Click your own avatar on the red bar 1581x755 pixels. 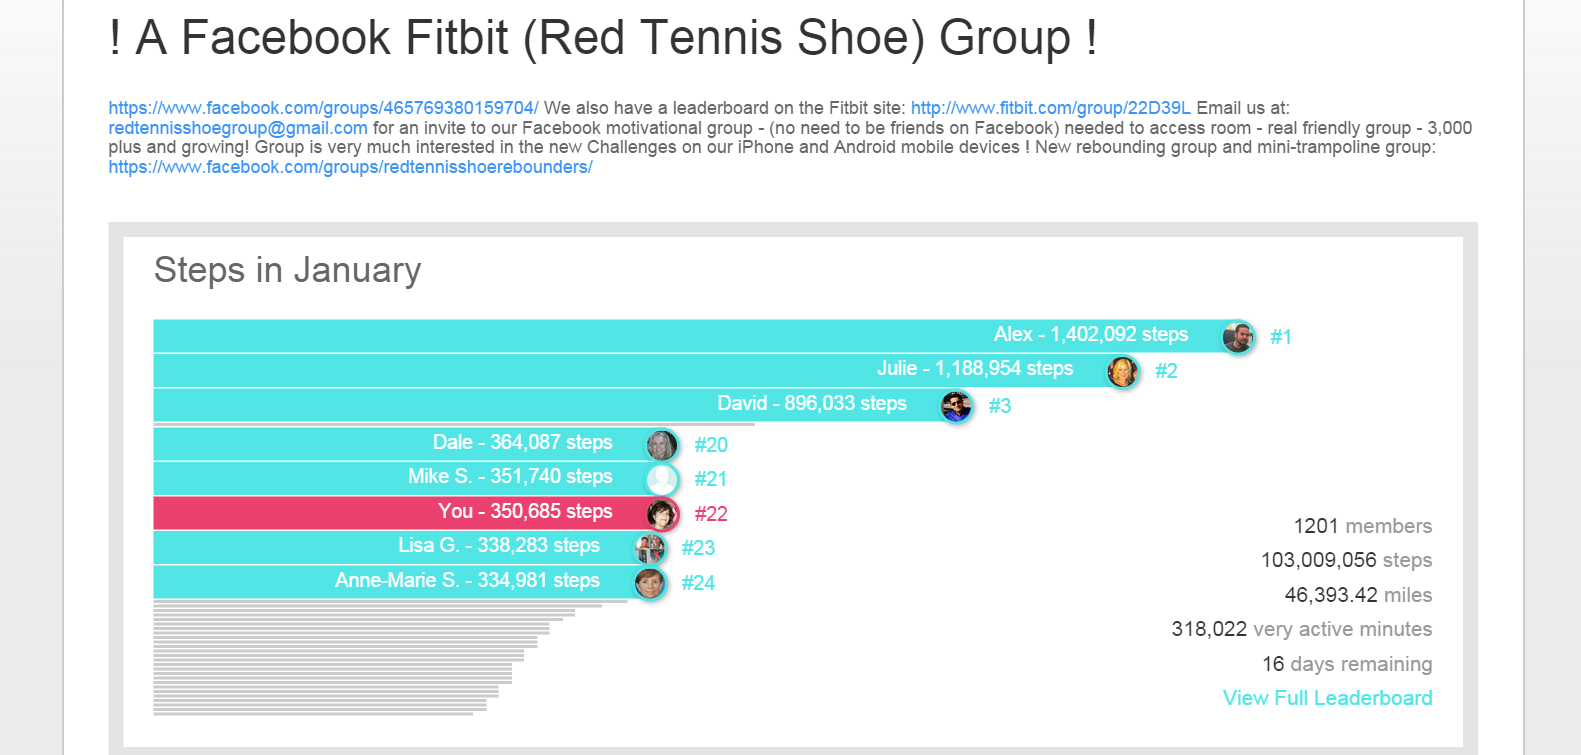(x=662, y=514)
